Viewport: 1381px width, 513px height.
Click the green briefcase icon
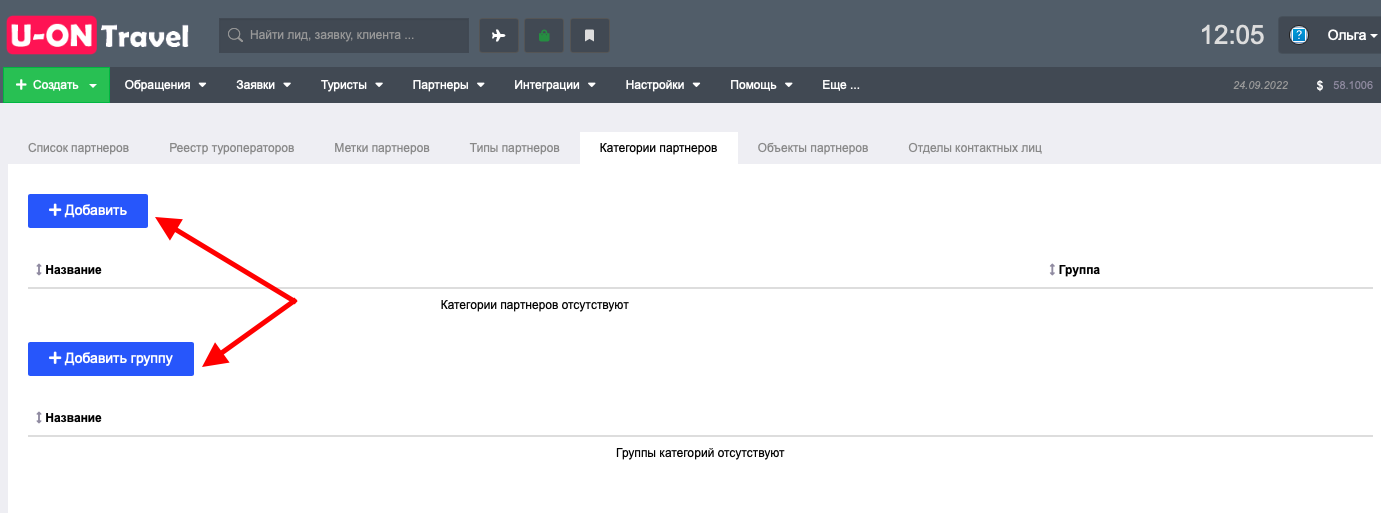(544, 36)
